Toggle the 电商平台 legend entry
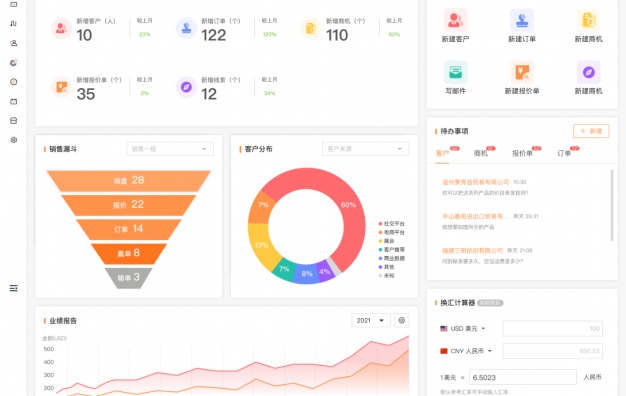This screenshot has height=396, width=626. (x=392, y=232)
